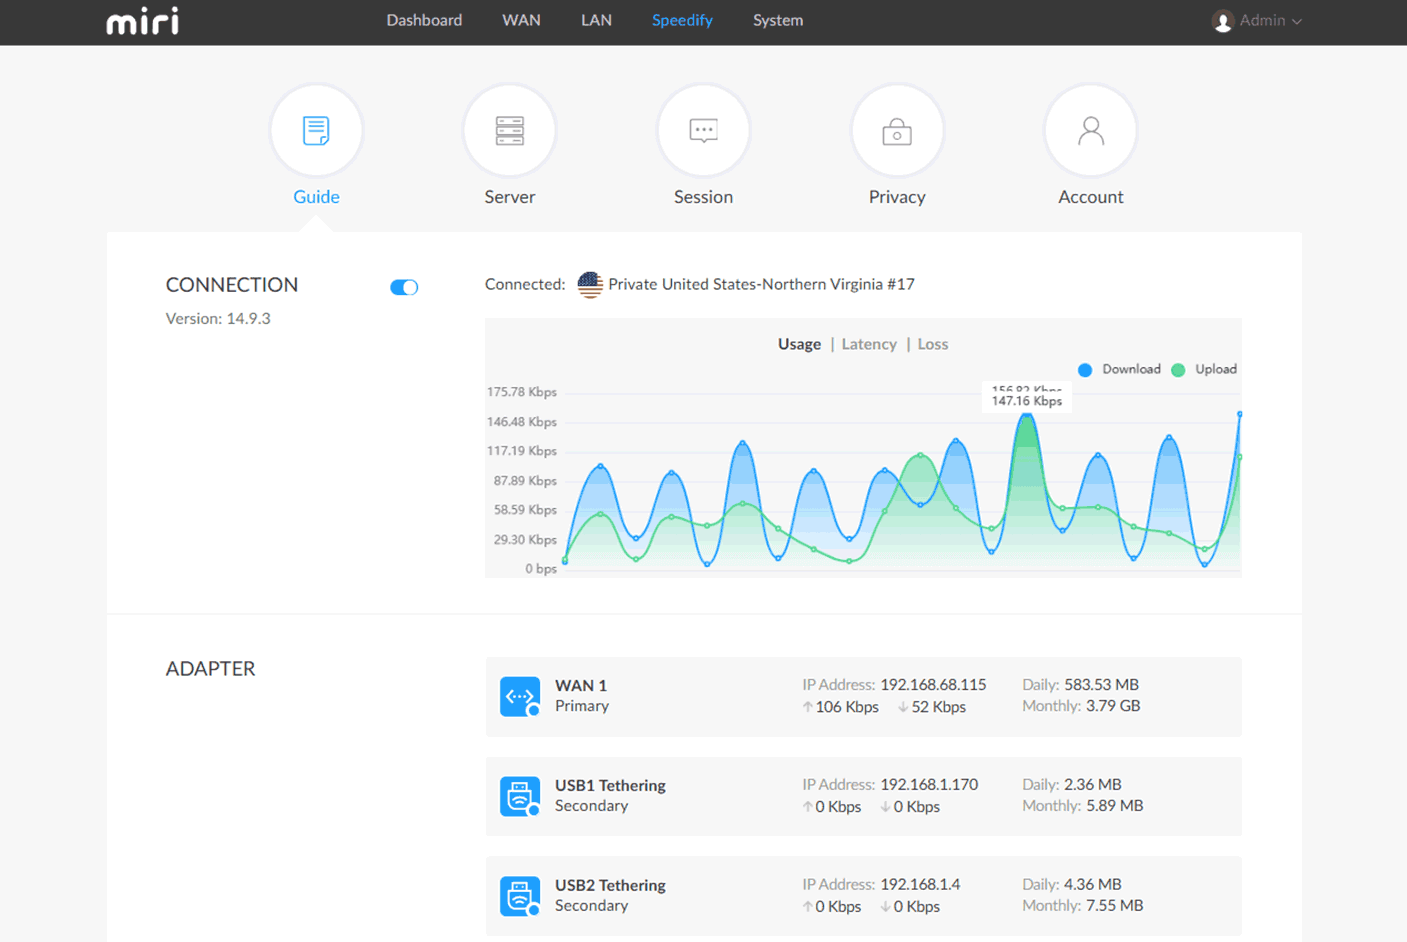Switch to the WAN menu tab
The image size is (1407, 942).
[x=521, y=20]
